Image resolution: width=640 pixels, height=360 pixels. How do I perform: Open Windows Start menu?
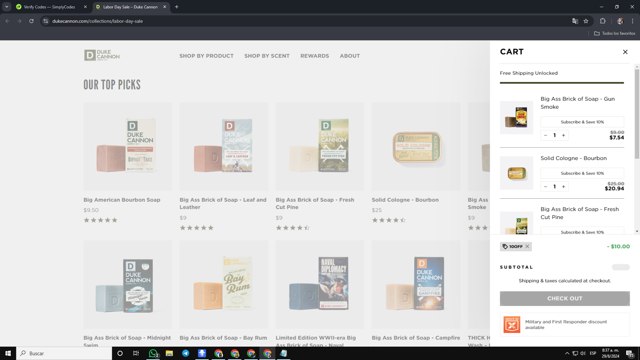(x=8, y=353)
